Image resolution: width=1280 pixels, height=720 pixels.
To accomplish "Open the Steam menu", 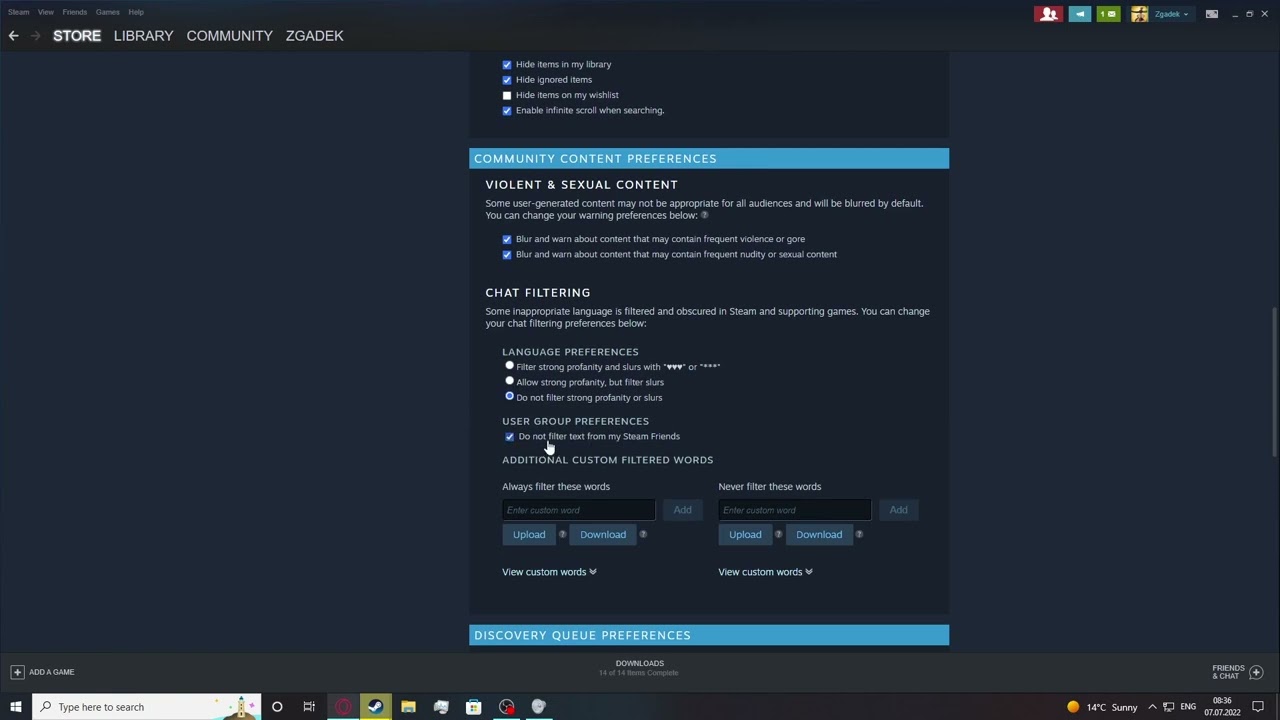I will (19, 12).
